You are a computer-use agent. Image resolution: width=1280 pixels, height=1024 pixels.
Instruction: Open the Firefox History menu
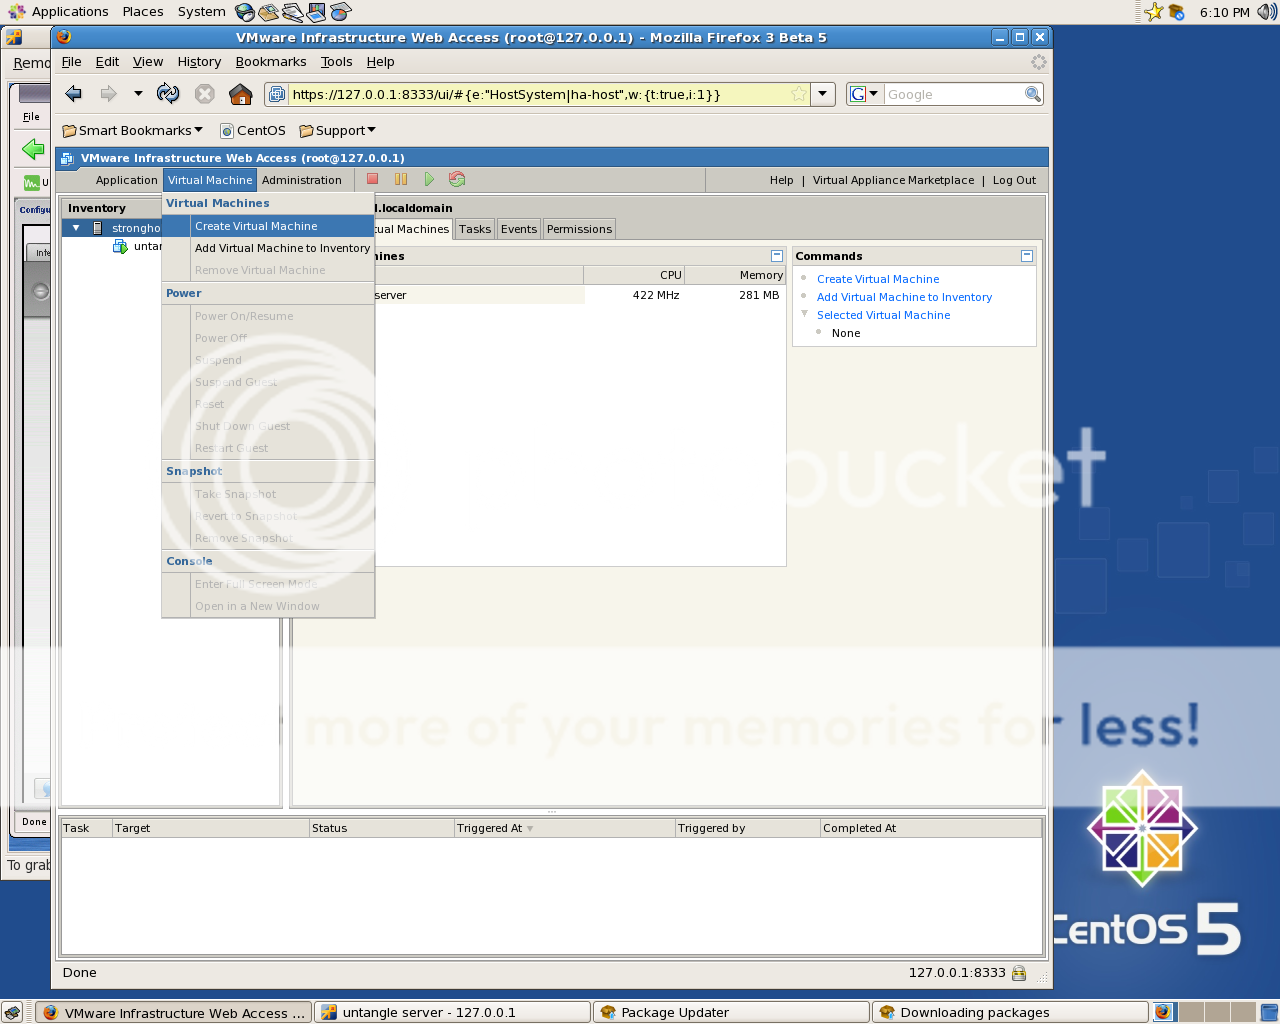coord(199,61)
